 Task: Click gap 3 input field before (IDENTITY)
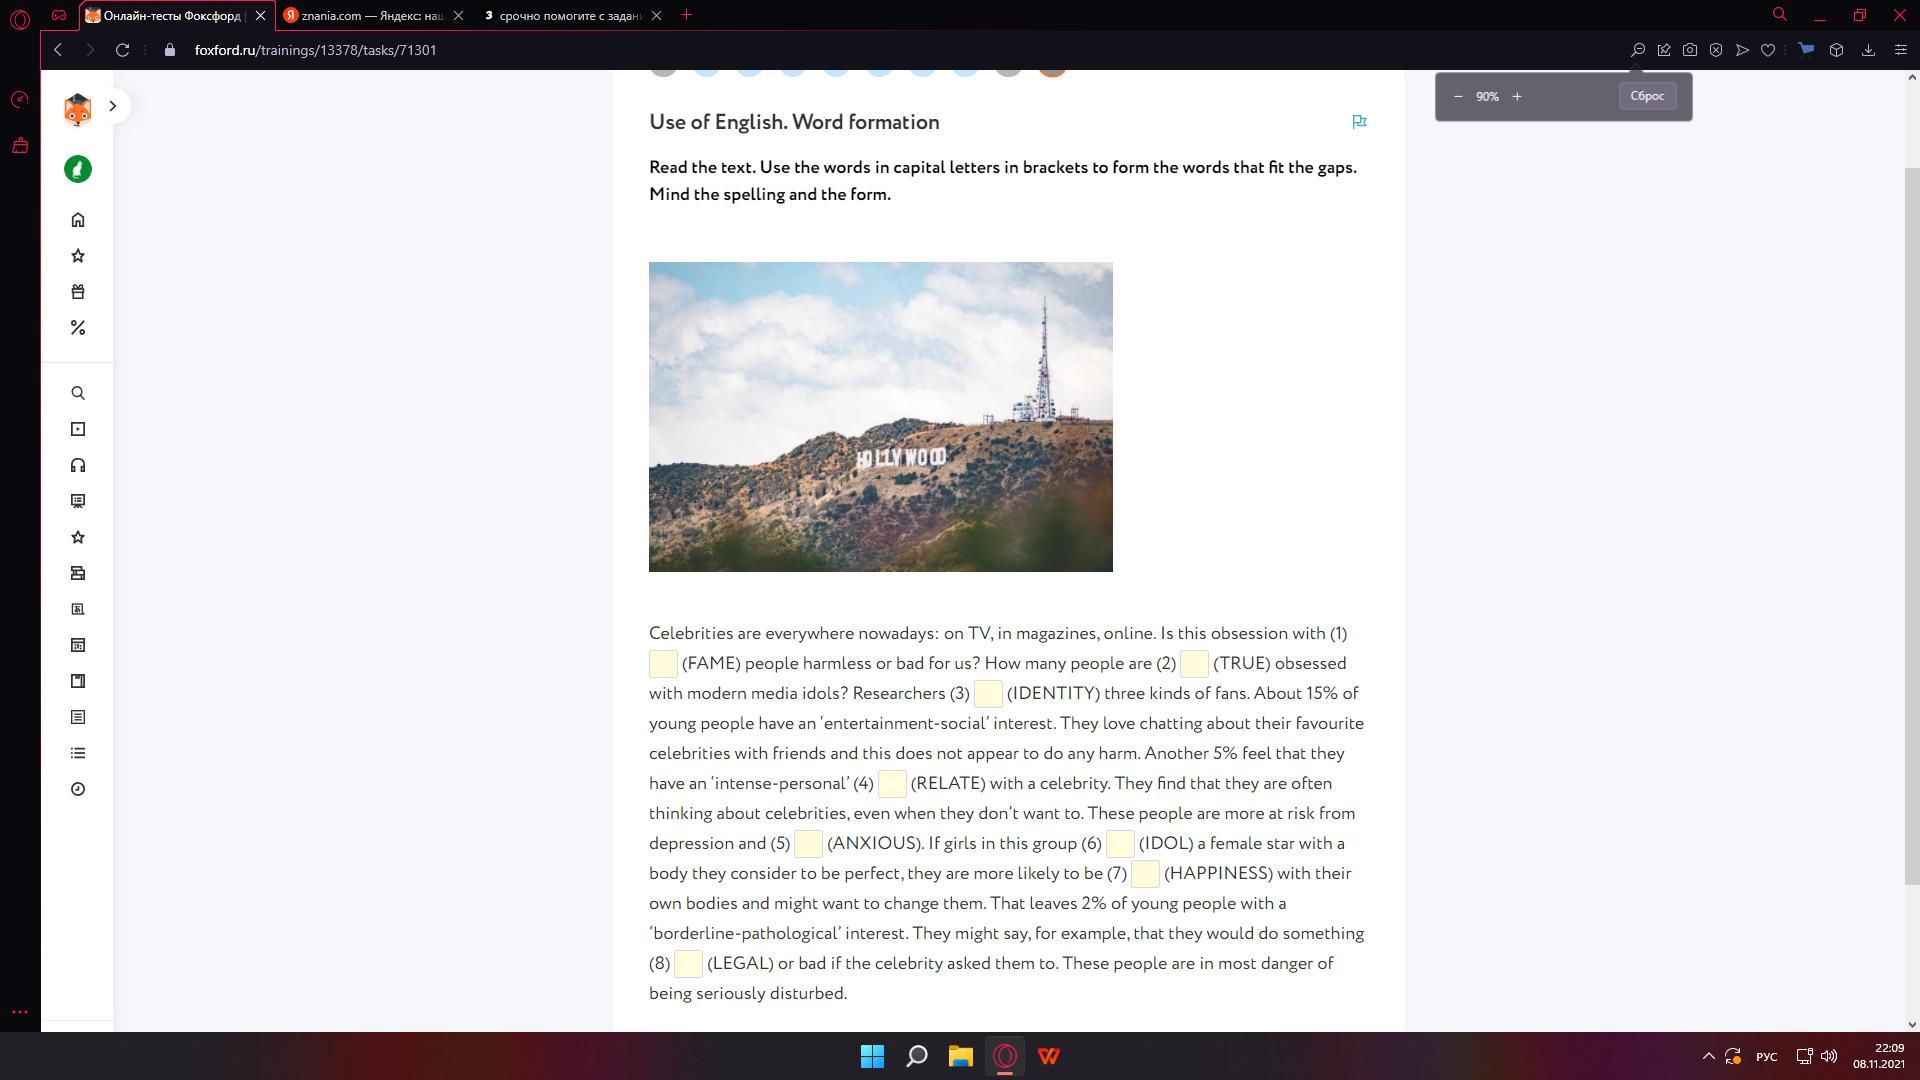click(x=988, y=694)
